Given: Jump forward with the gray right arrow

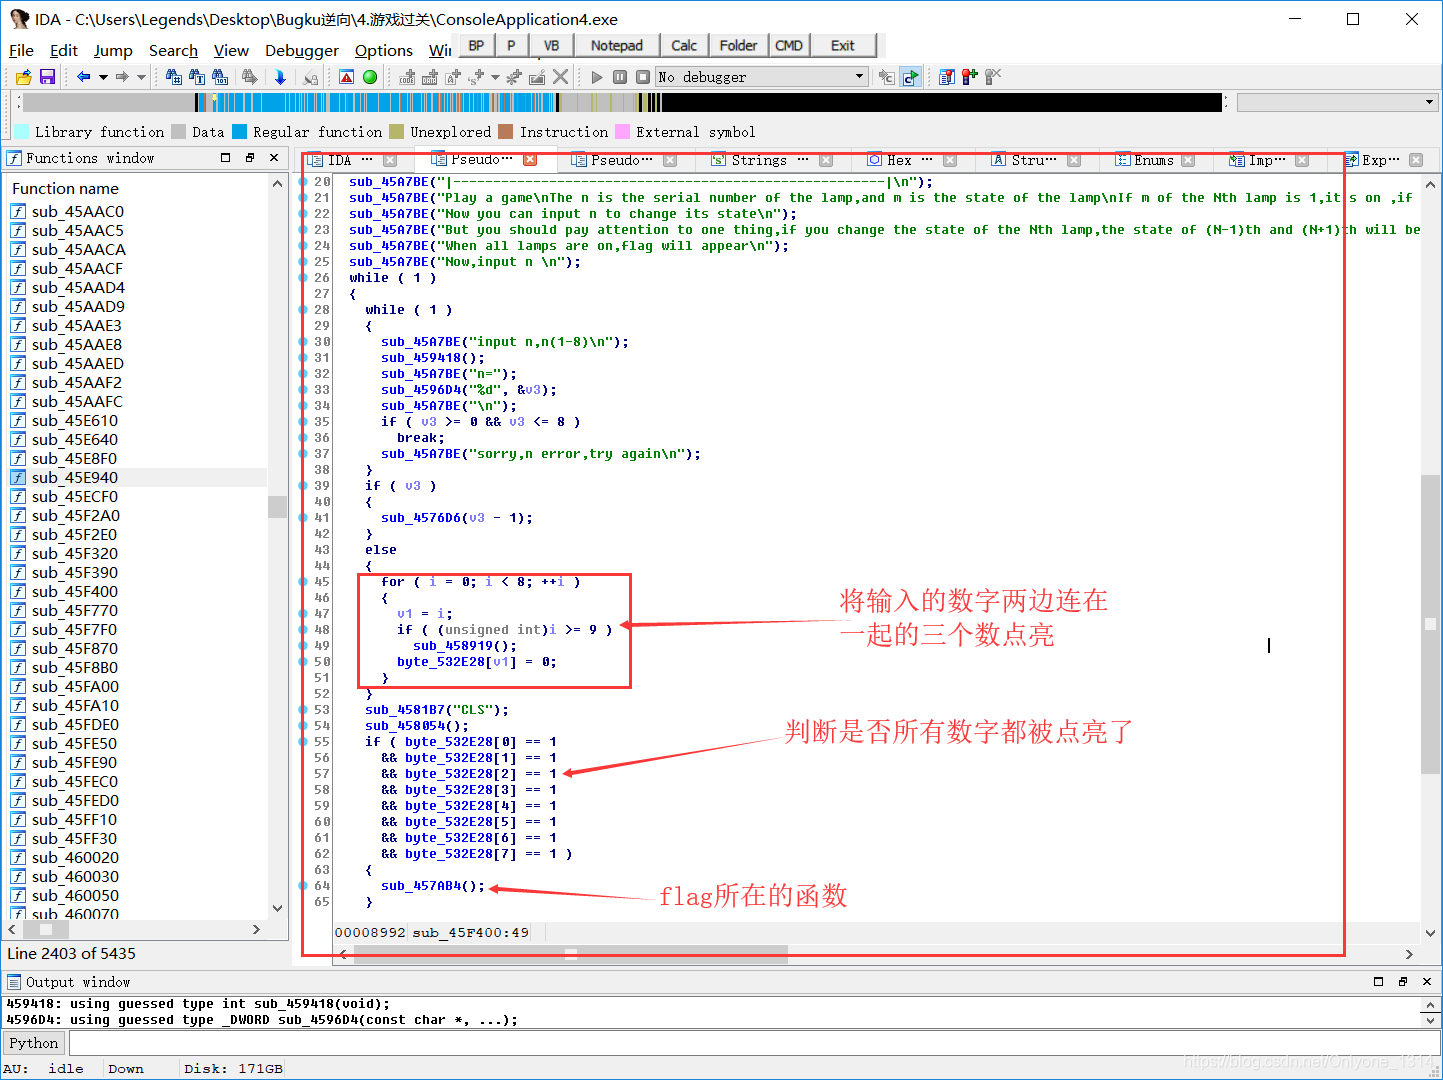Looking at the screenshot, I should 122,77.
